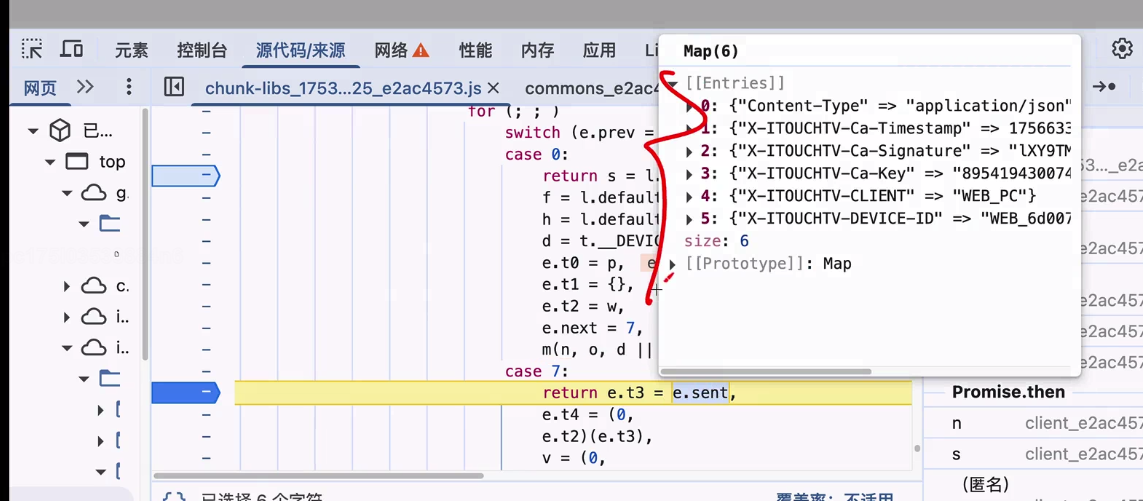Select the chunk-libs_1753 js file tab

pos(343,88)
